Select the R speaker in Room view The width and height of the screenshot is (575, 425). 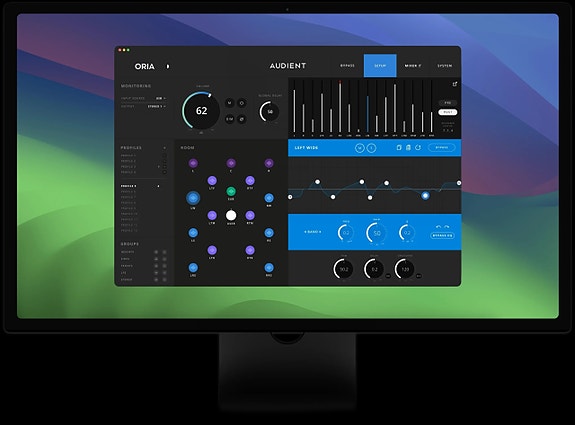269,163
